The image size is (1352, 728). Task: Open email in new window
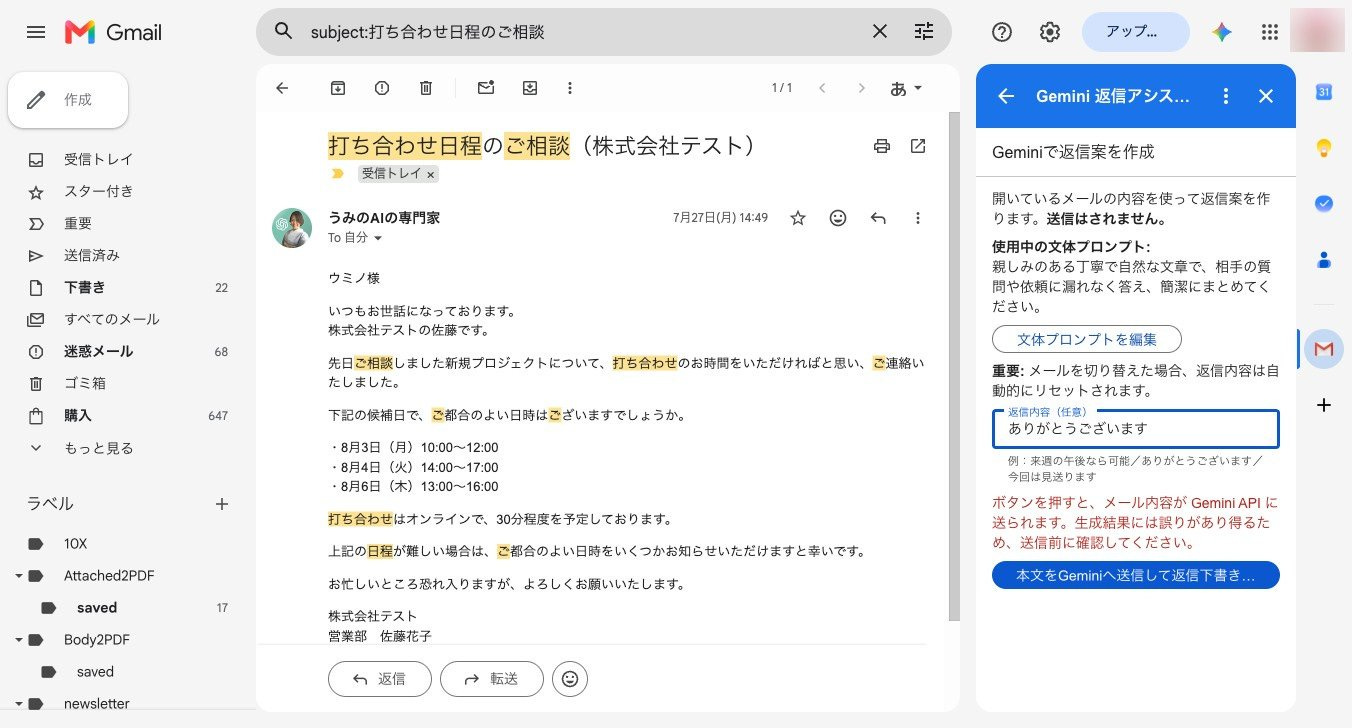918,146
